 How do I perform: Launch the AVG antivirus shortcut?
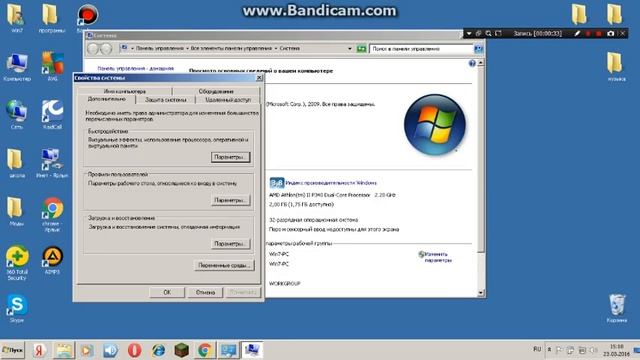(x=53, y=66)
